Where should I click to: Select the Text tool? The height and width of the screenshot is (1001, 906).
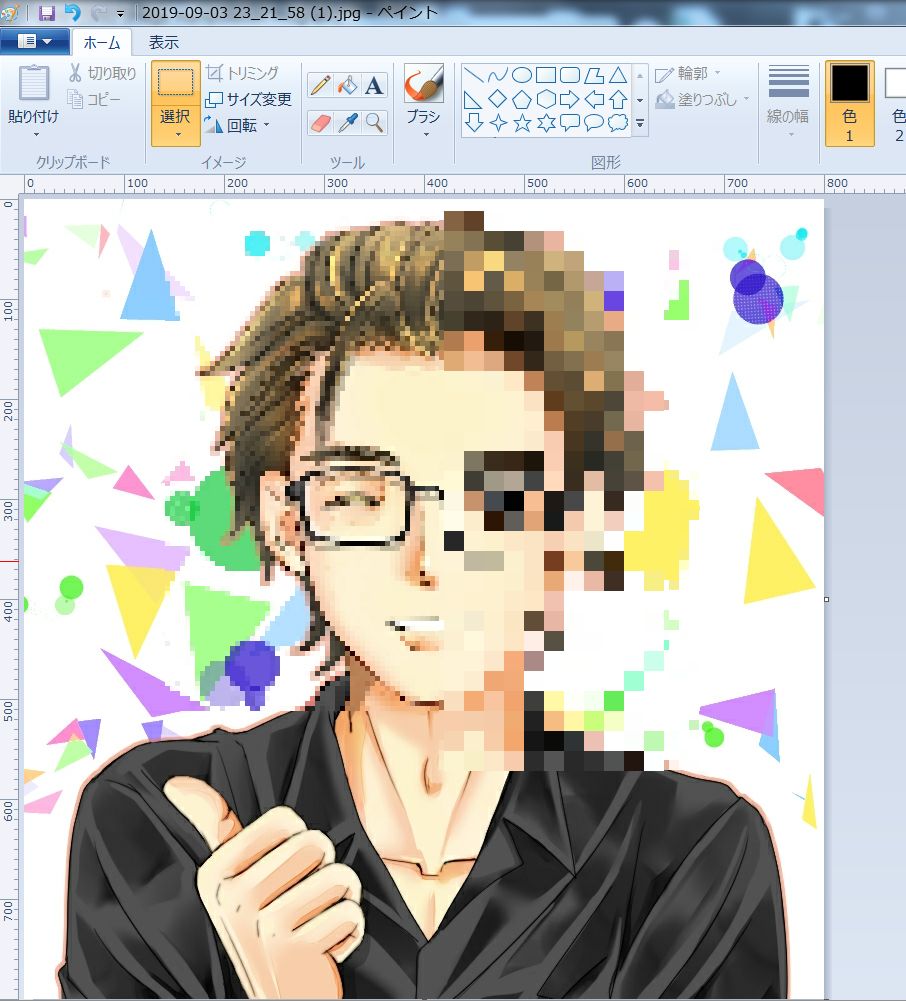click(x=374, y=85)
